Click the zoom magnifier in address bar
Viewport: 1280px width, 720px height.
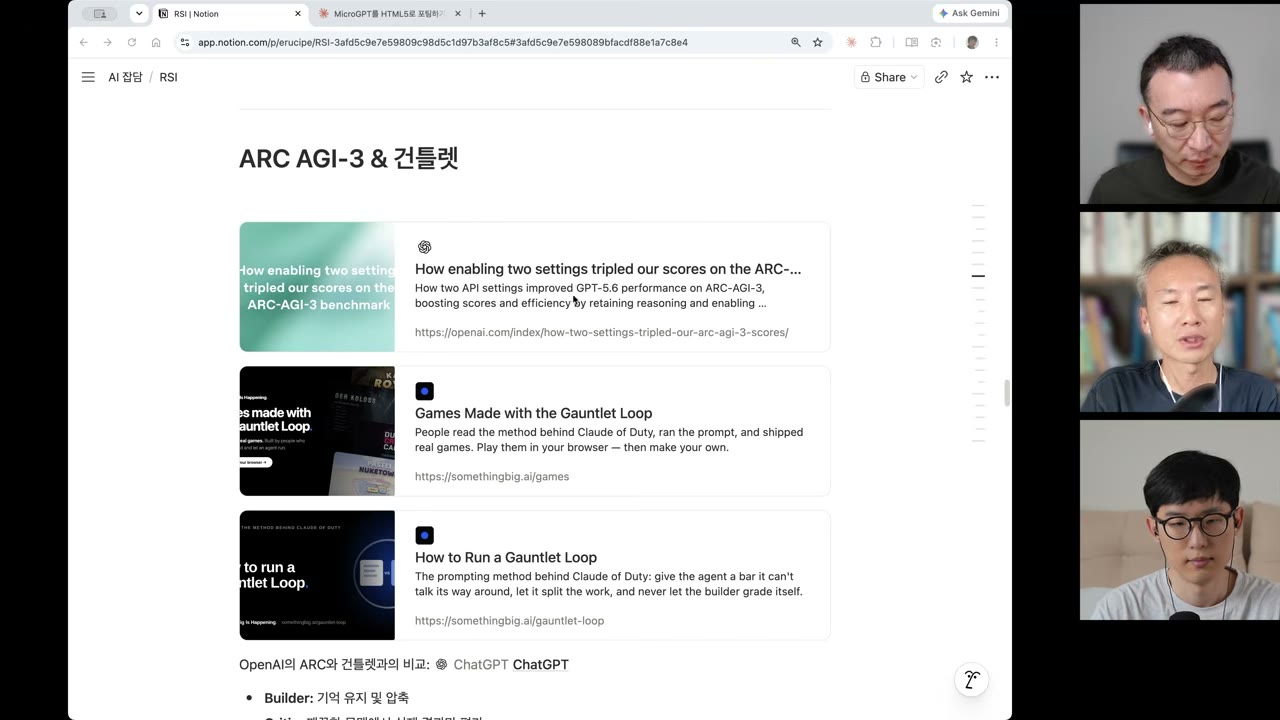point(796,42)
